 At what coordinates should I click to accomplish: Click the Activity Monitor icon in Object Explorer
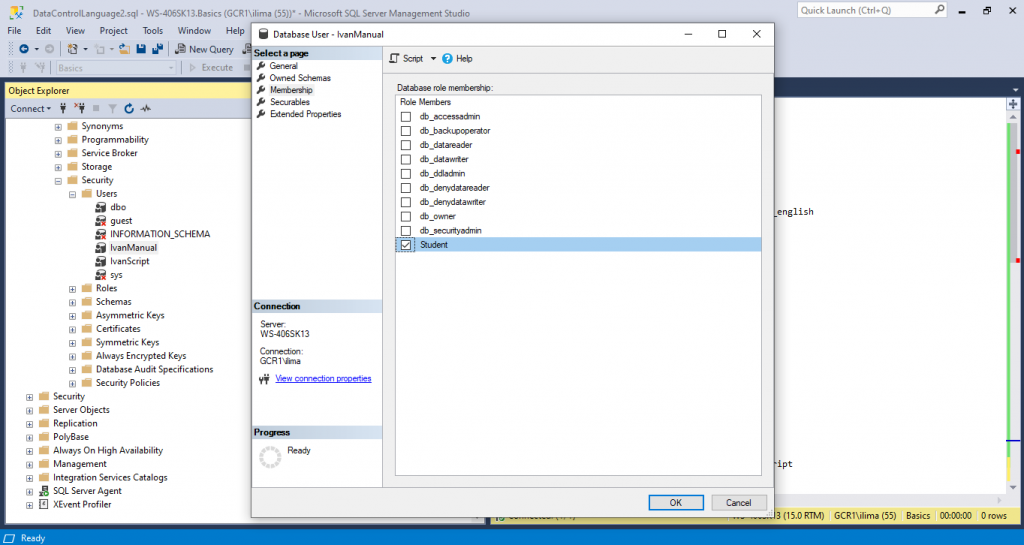[146, 108]
